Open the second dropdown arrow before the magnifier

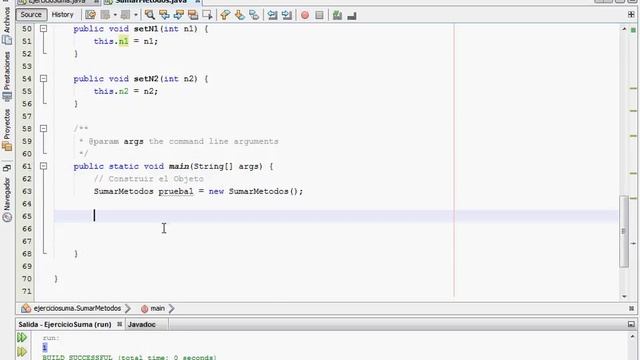pos(136,15)
